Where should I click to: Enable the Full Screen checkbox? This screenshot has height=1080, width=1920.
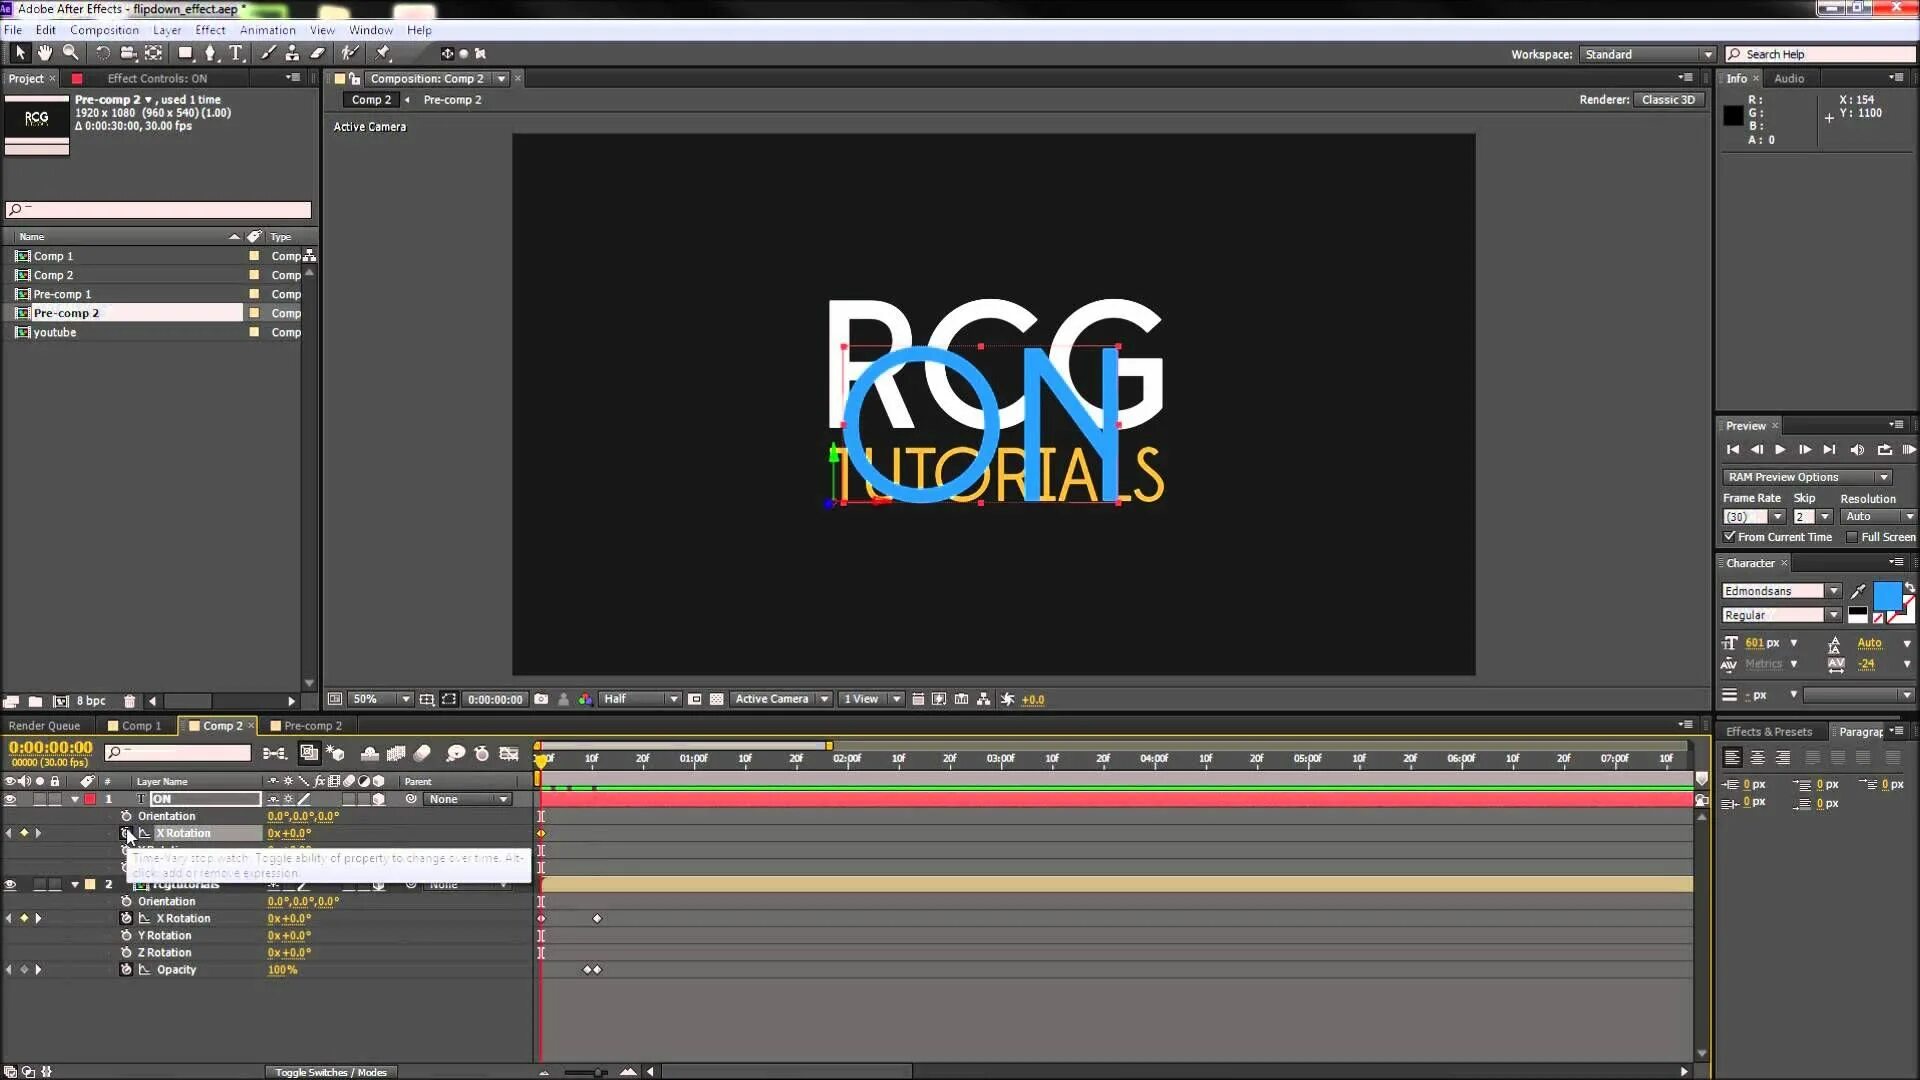(1851, 537)
